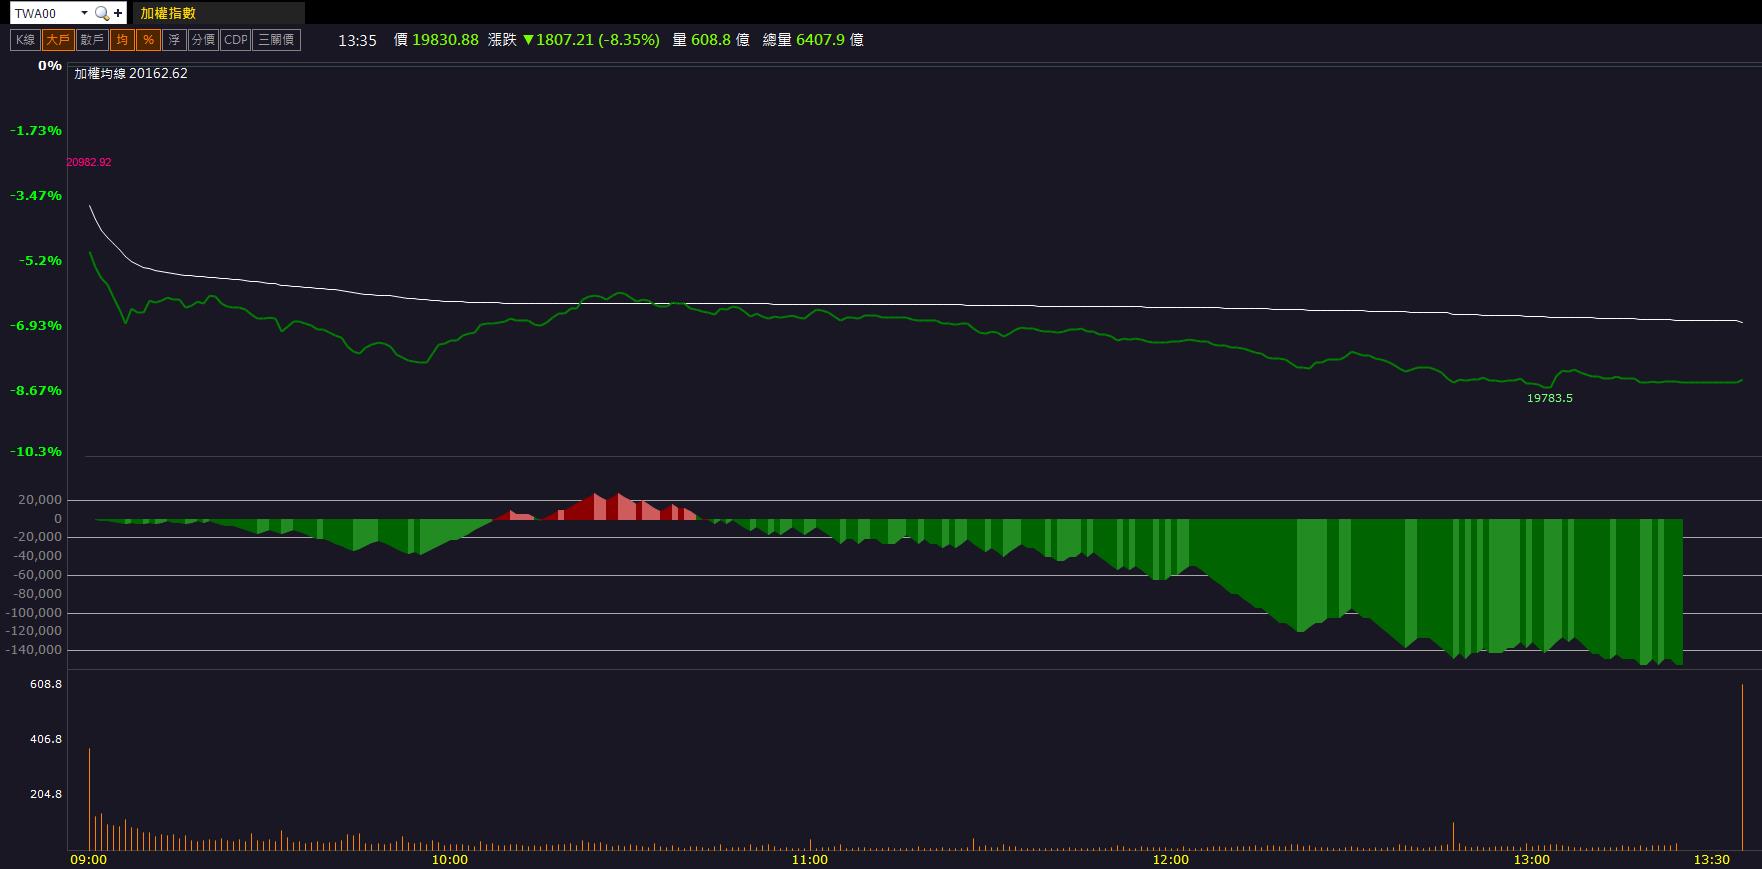Toggle the 均 average line button
This screenshot has width=1762, height=869.
122,40
